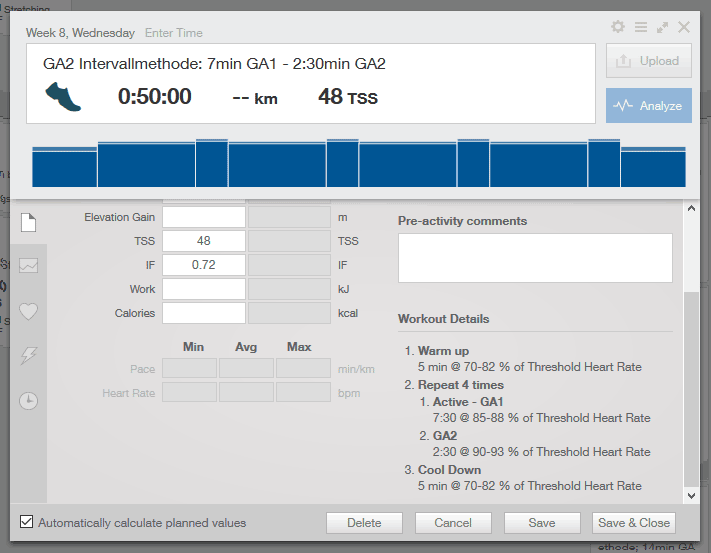This screenshot has height=553, width=711.
Task: Click the workout title text
Action: pos(214,64)
